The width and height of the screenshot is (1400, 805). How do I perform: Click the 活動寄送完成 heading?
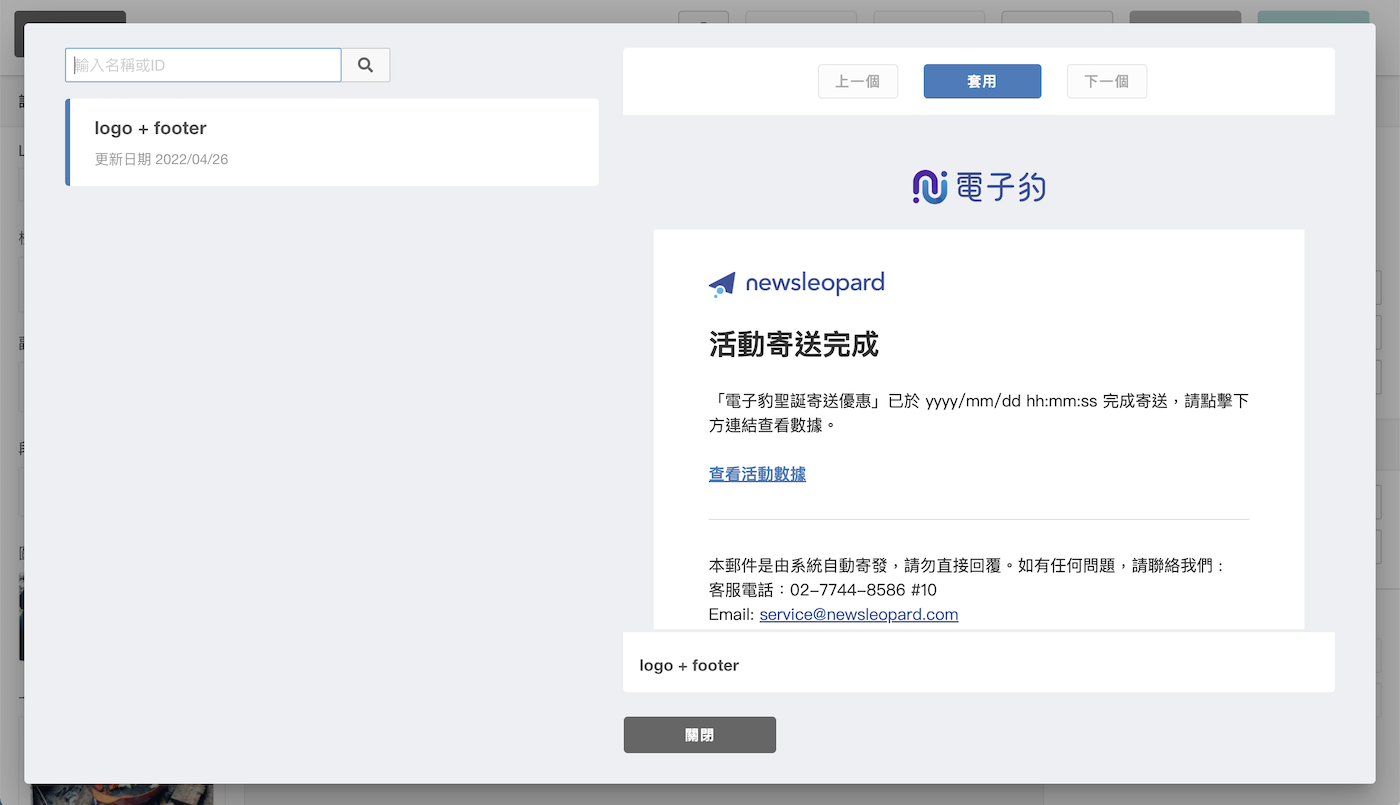point(794,345)
